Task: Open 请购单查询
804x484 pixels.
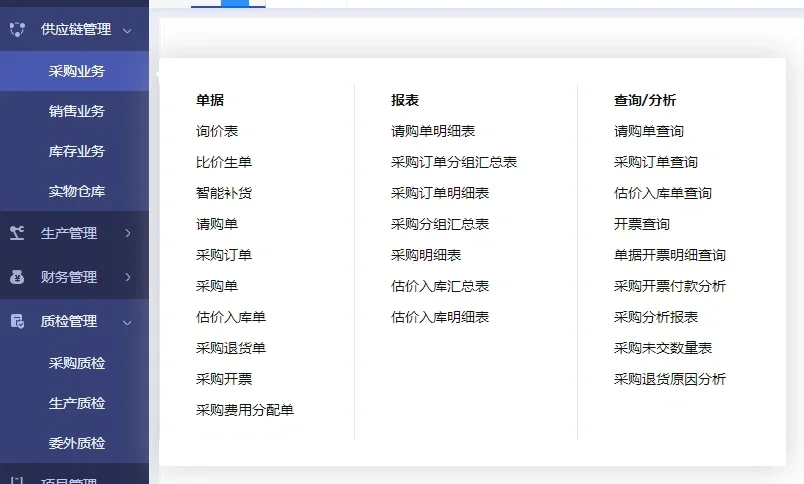Action: click(649, 131)
